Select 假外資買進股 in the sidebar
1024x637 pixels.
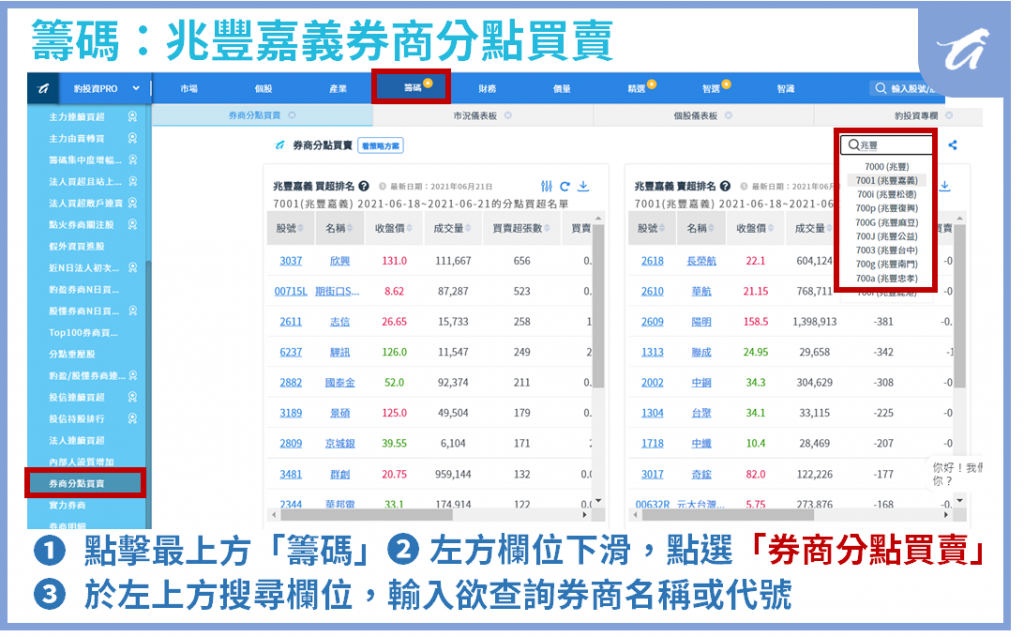76,246
